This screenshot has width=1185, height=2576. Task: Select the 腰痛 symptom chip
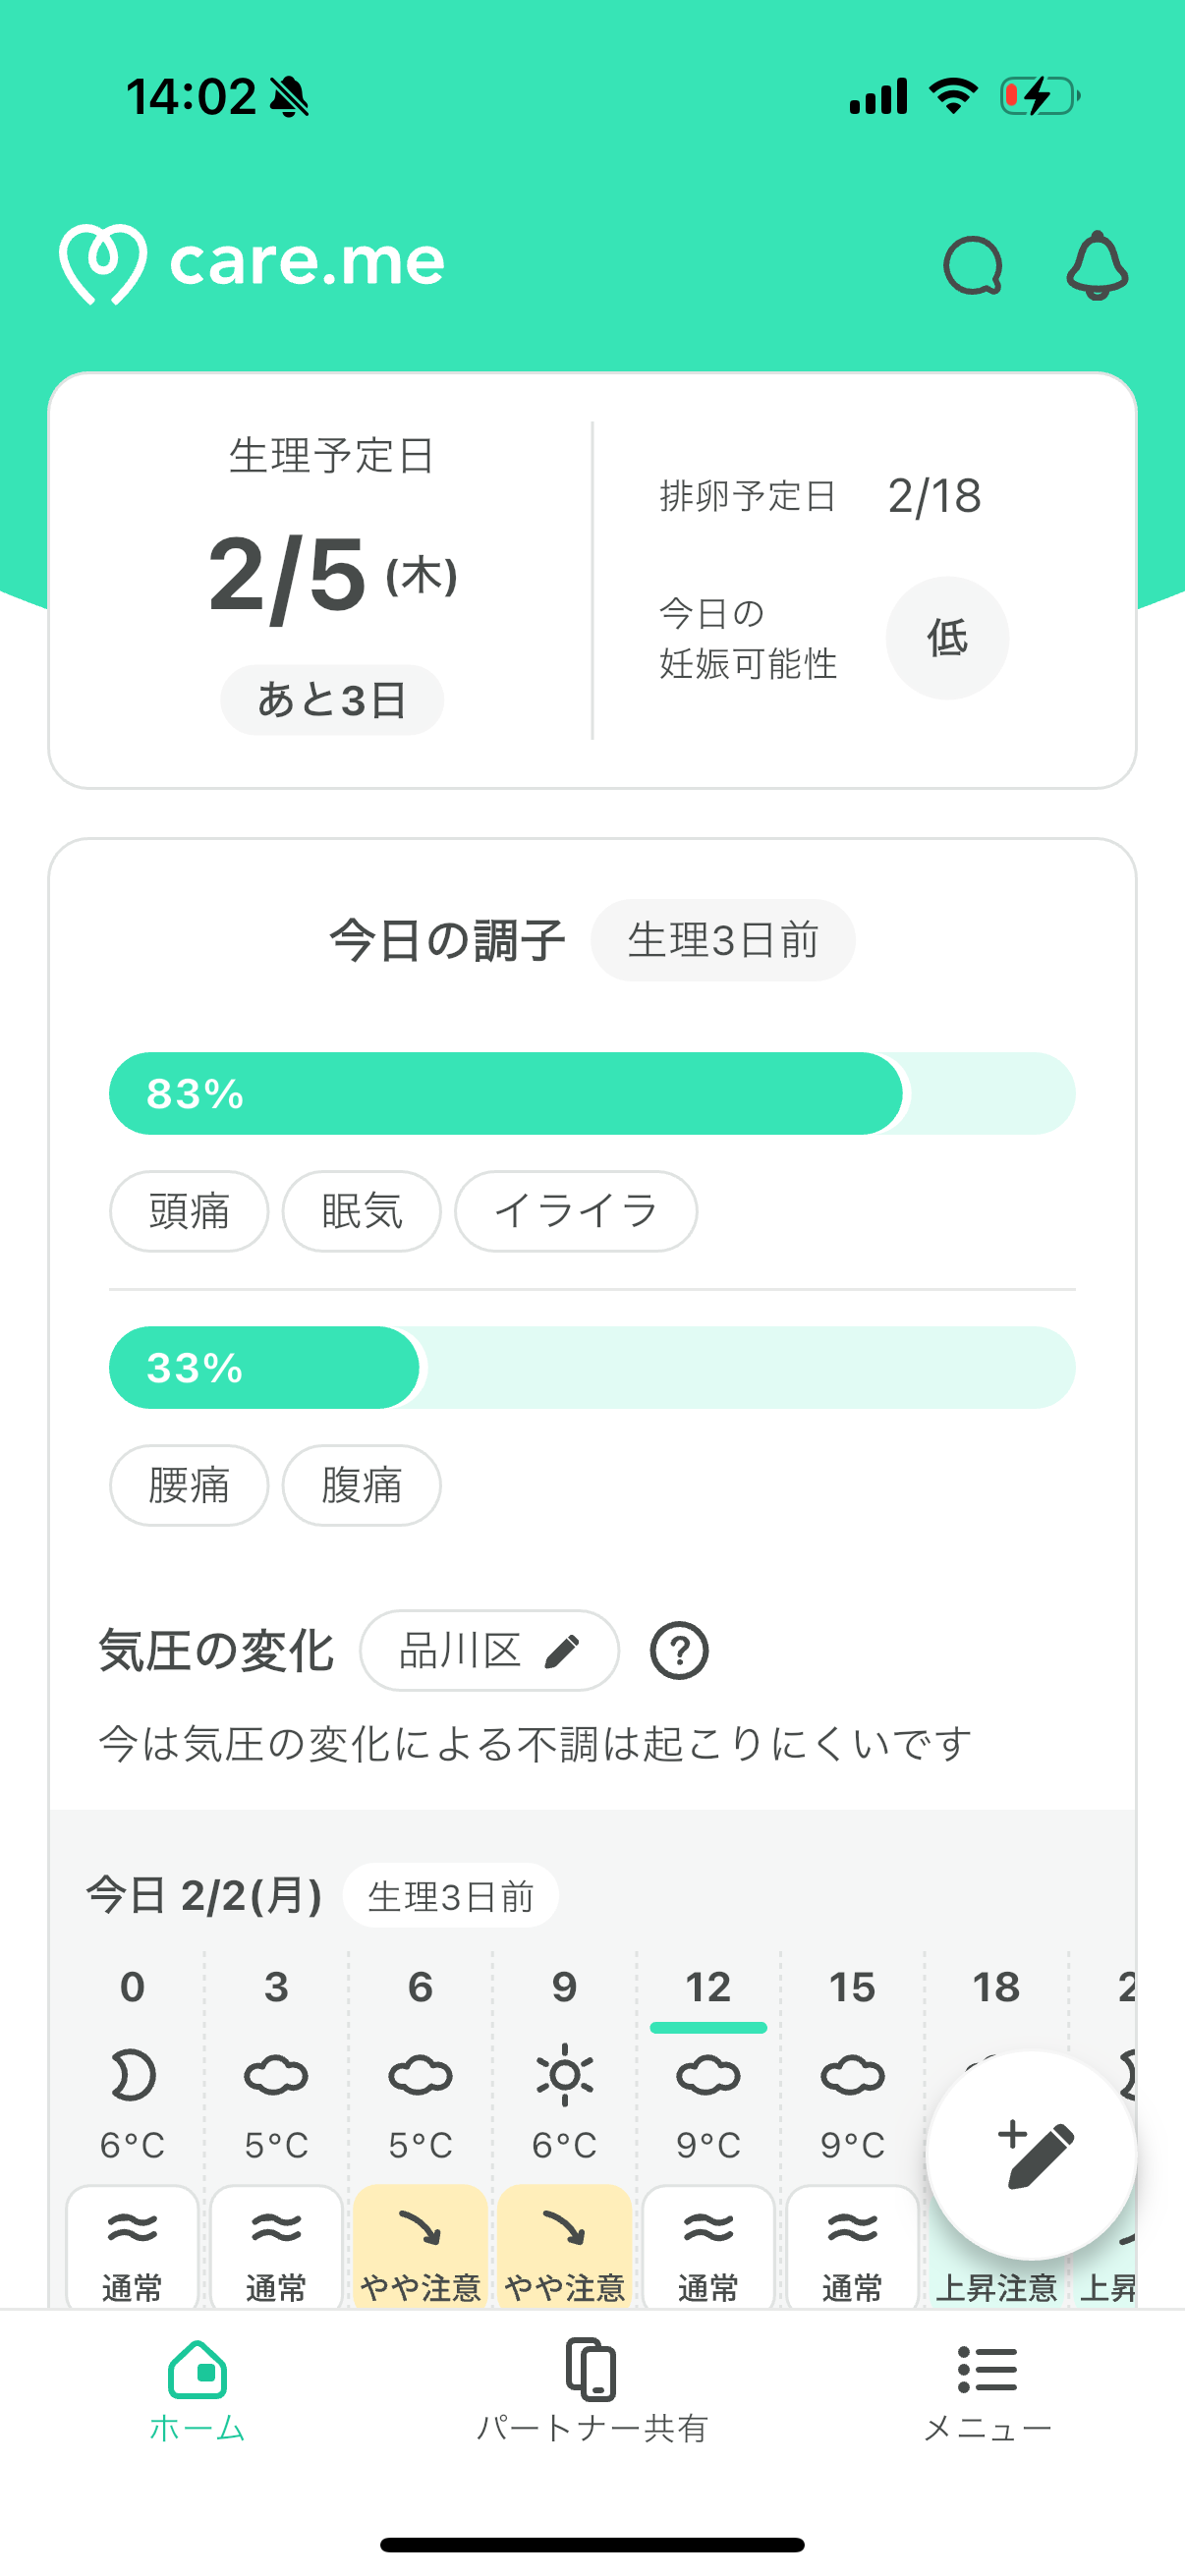189,1485
